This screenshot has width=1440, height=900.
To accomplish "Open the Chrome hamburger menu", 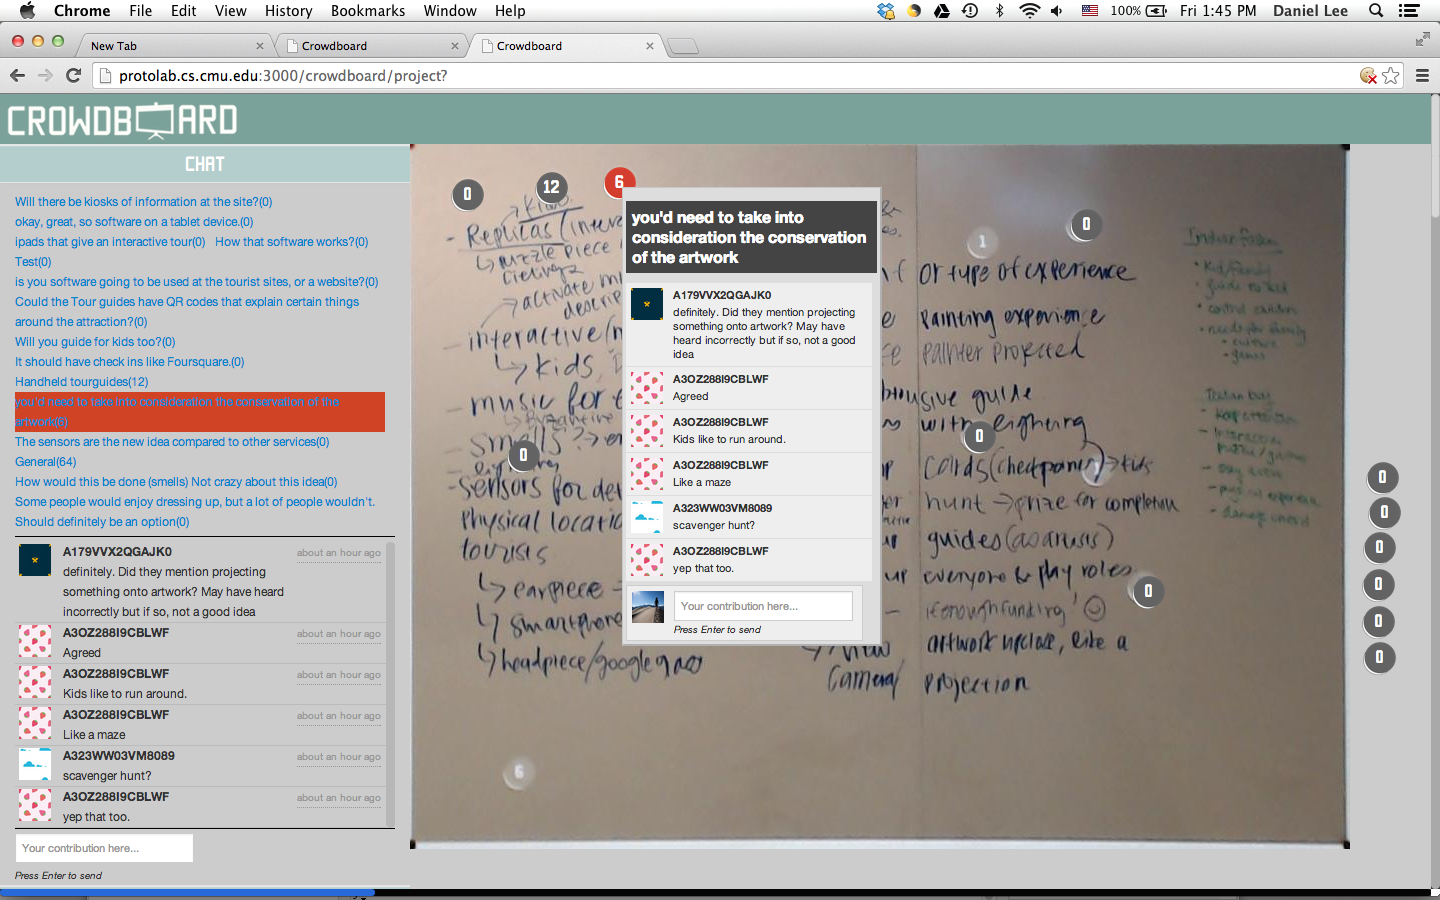I will (x=1422, y=76).
